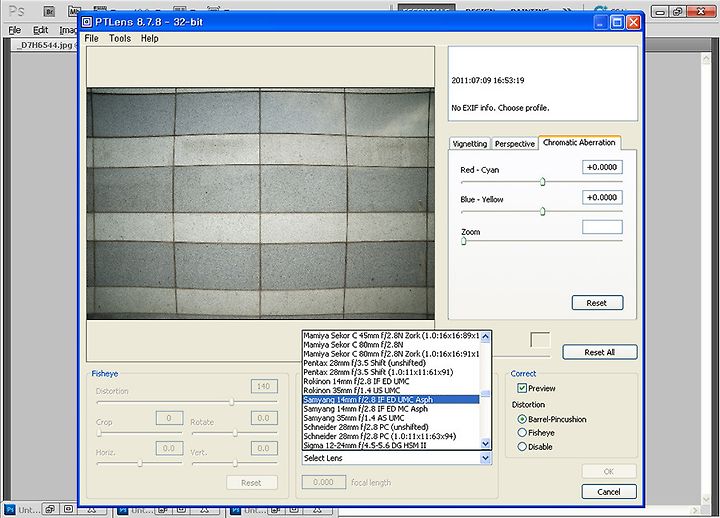The height and width of the screenshot is (518, 720).
Task: Select the Barrel-Pincushion distortion option
Action: pyautogui.click(x=522, y=419)
